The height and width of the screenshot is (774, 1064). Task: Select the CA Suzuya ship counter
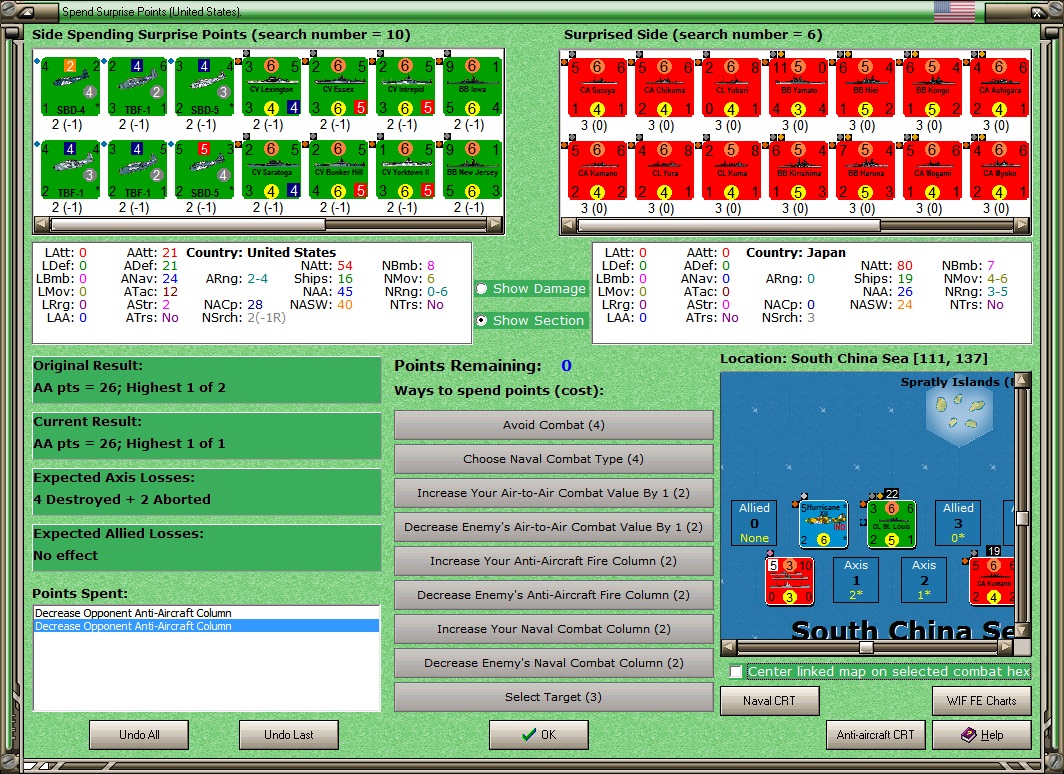click(x=597, y=88)
